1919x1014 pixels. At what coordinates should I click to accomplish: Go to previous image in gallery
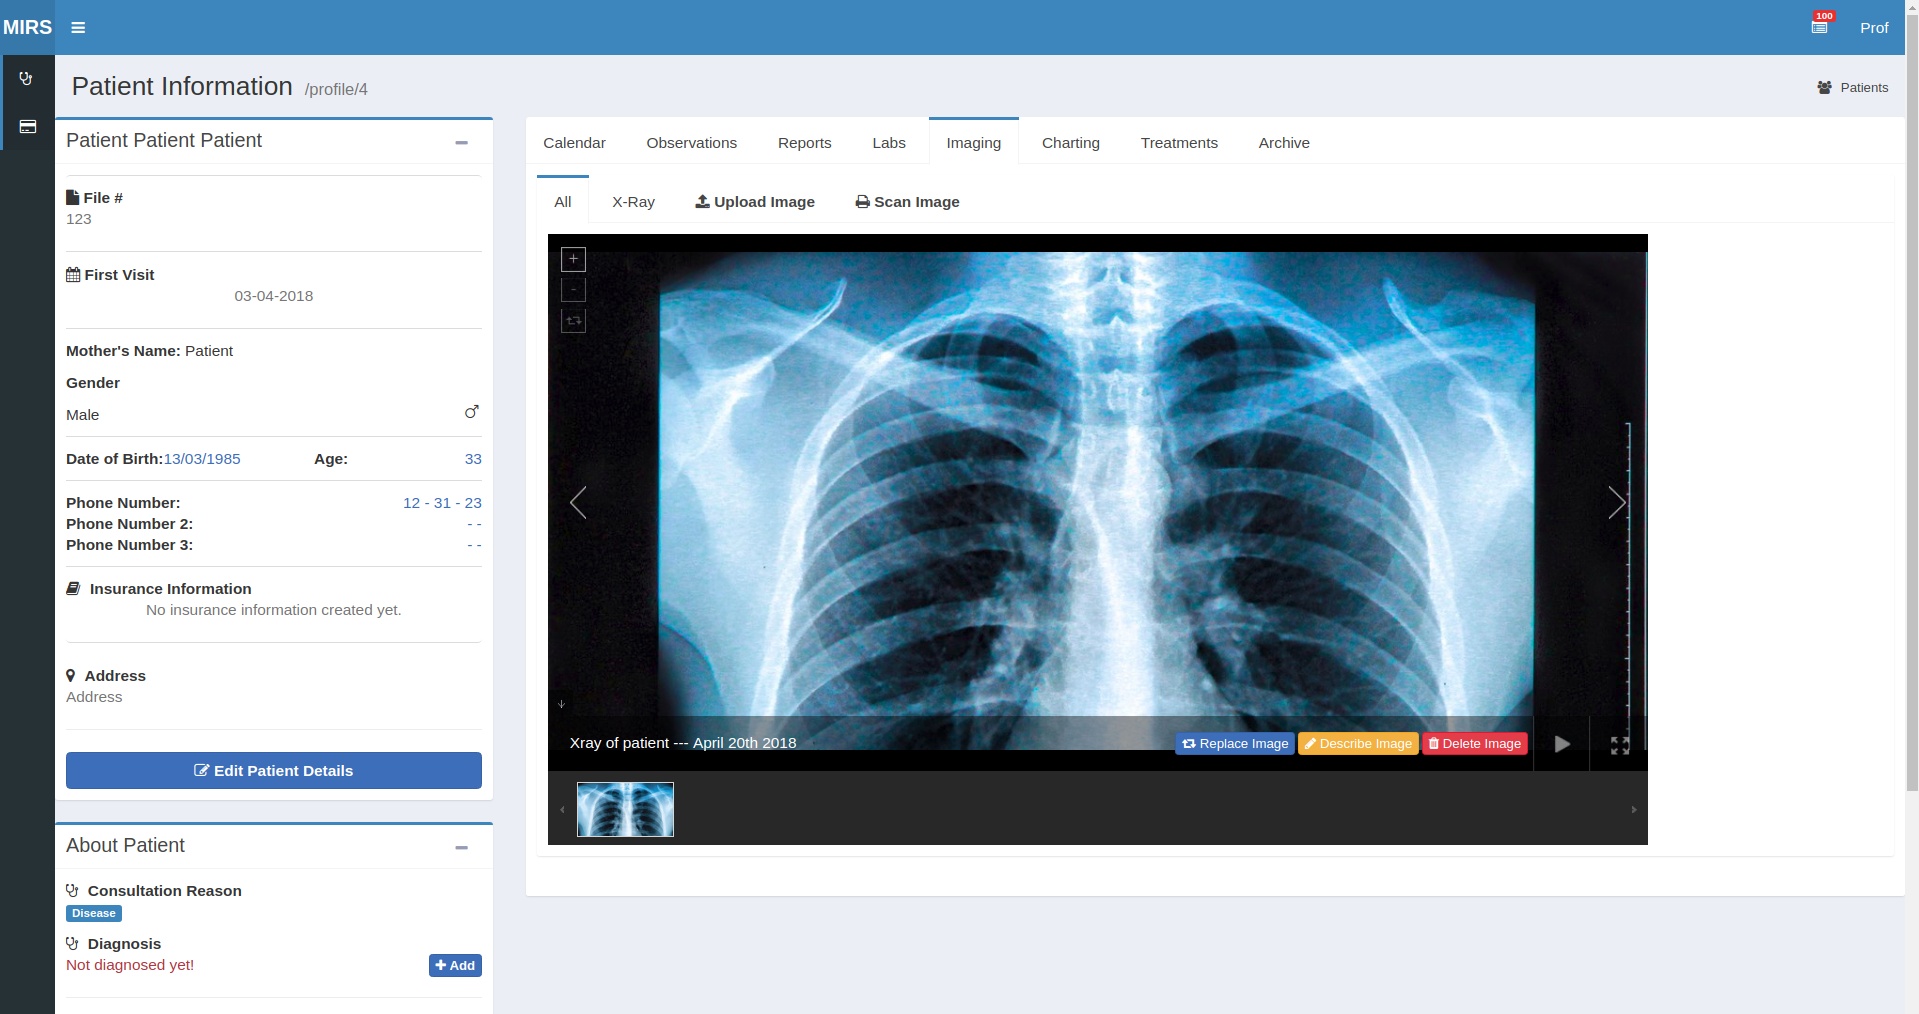coord(578,503)
